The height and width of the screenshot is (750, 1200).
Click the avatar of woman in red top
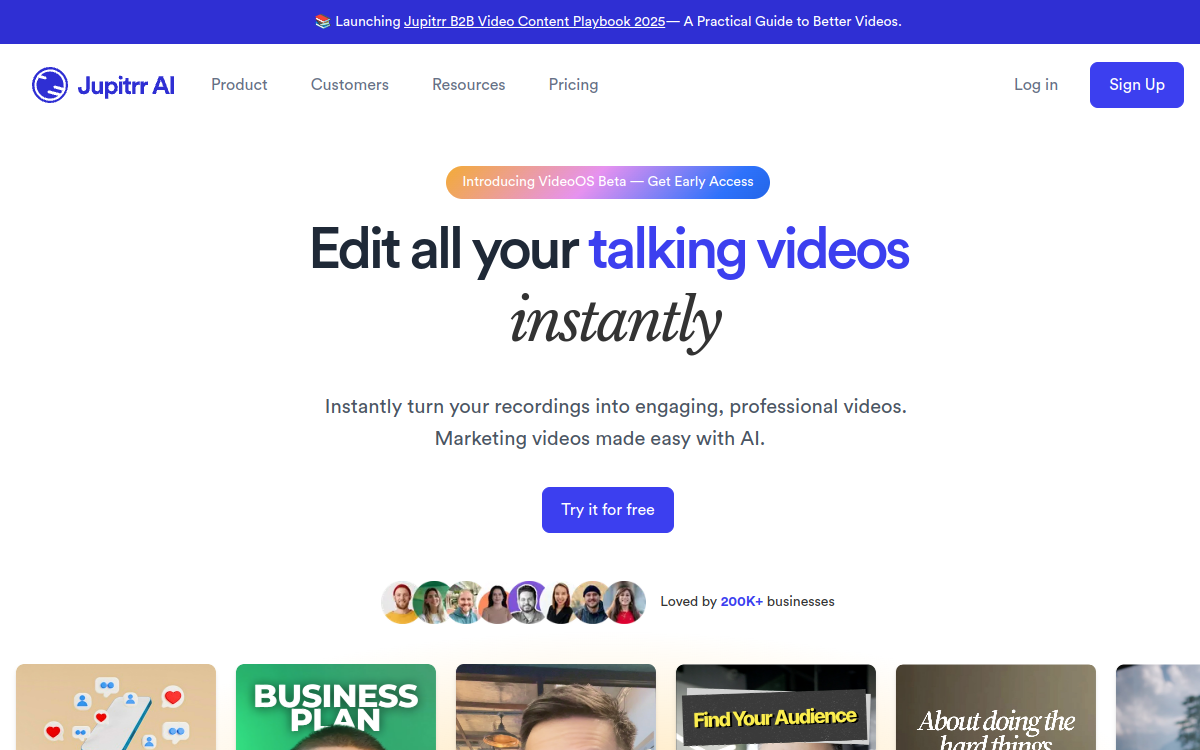(x=626, y=602)
